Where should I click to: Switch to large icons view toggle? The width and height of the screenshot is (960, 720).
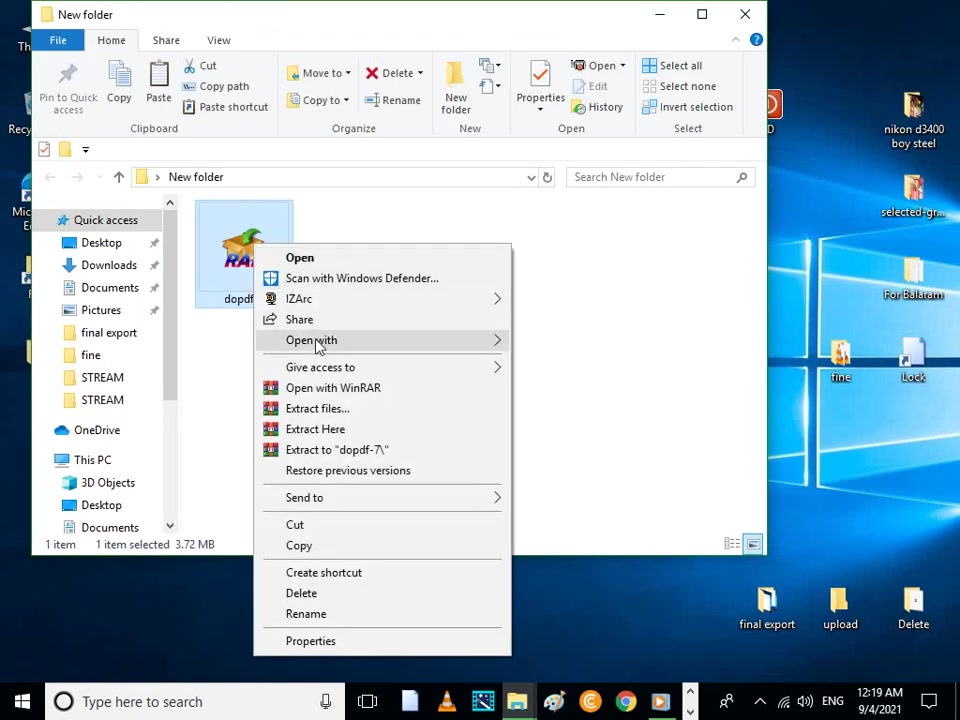pos(753,544)
